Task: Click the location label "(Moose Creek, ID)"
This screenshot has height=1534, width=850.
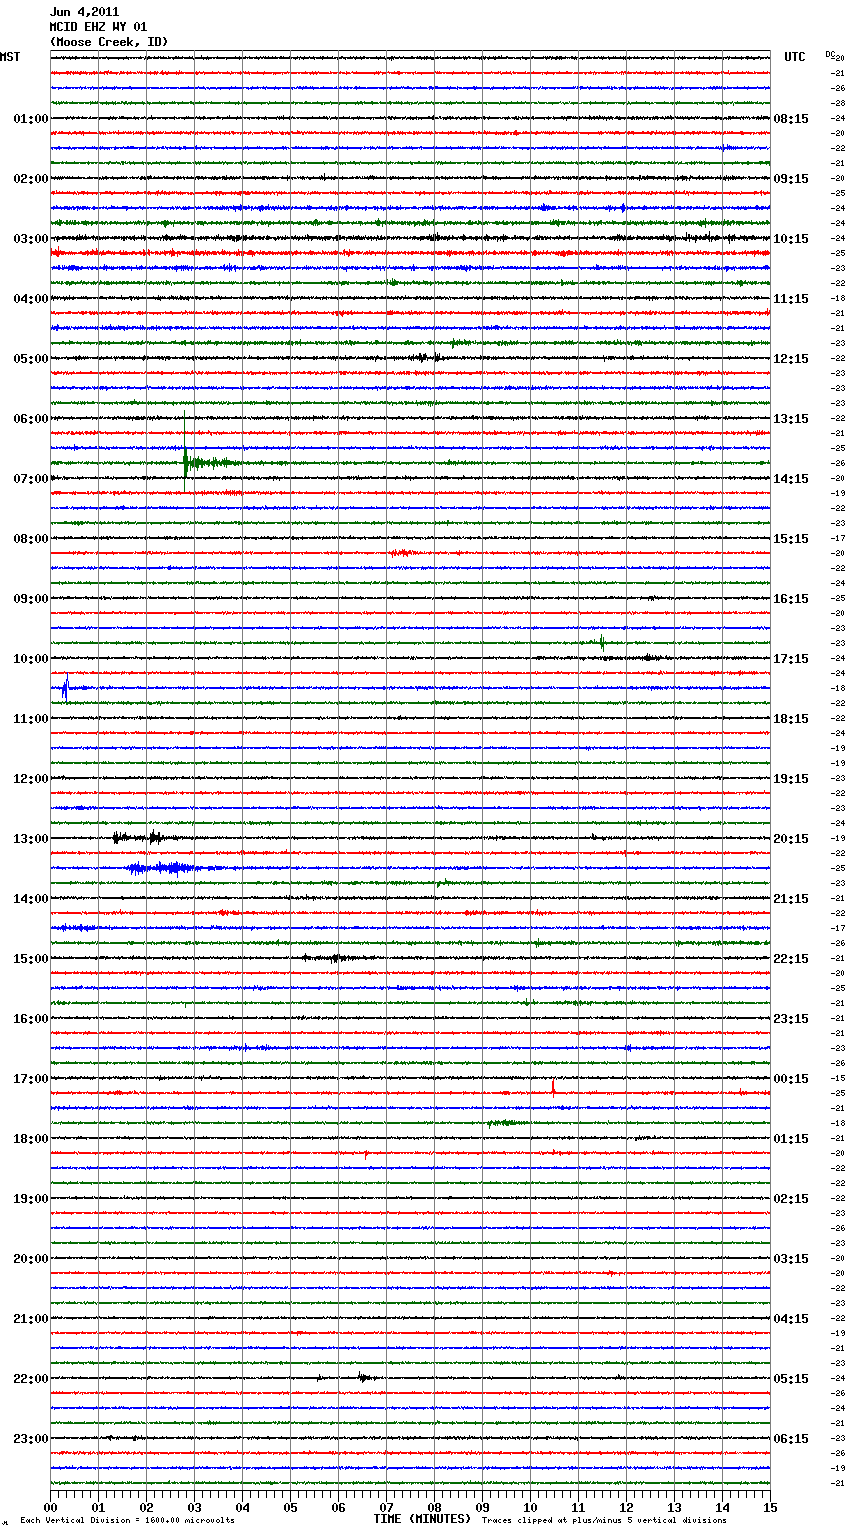Action: coord(109,42)
